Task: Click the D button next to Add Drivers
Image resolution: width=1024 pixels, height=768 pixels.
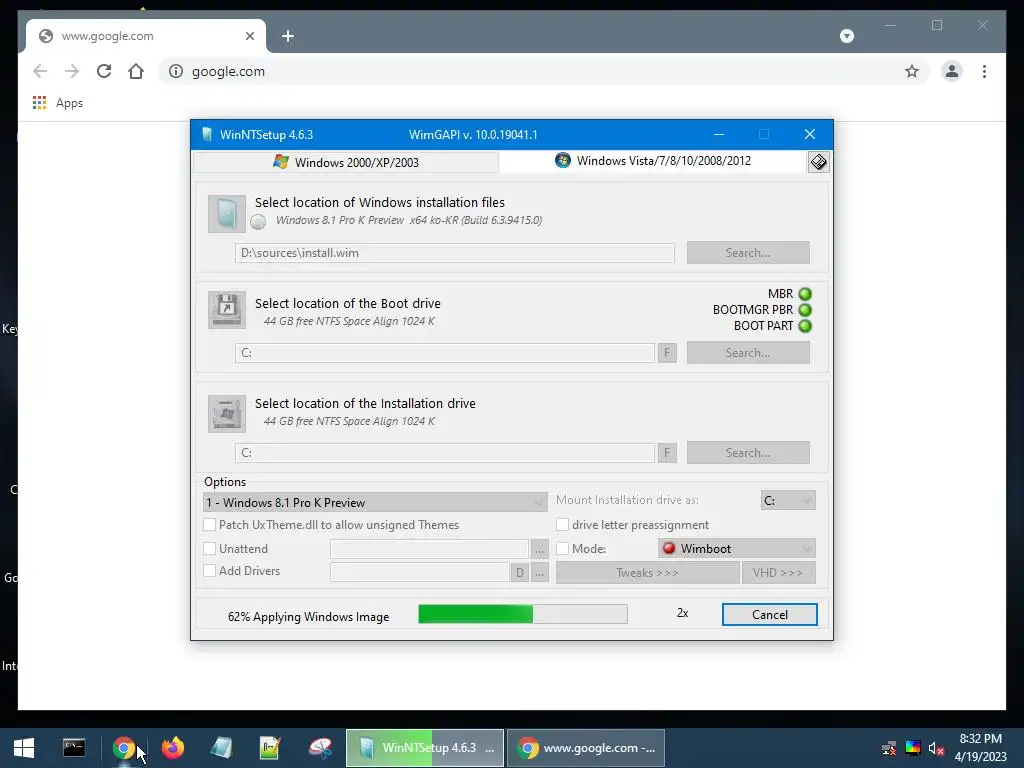Action: tap(519, 573)
